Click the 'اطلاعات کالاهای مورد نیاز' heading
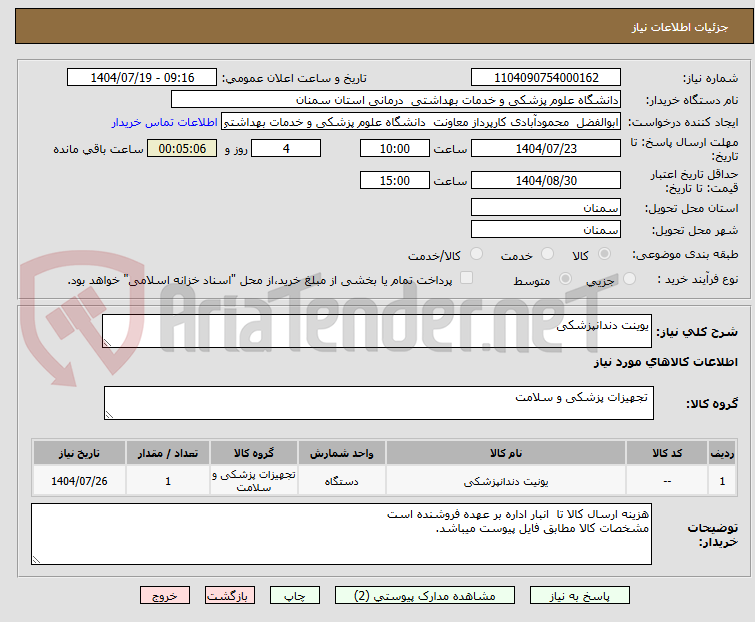 [666, 362]
